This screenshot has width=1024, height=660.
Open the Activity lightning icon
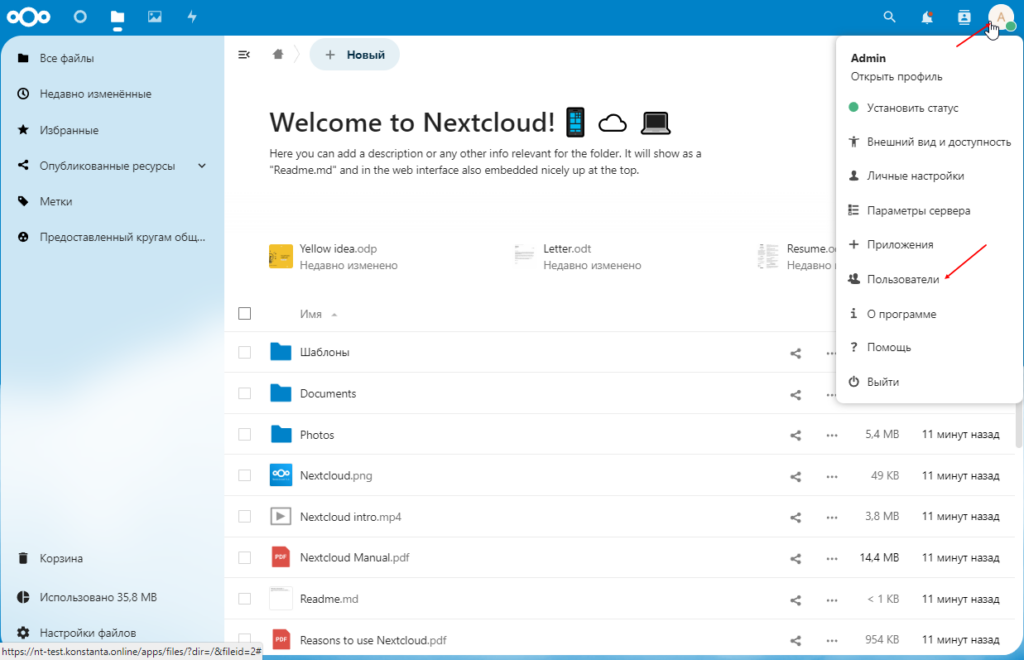coord(192,17)
